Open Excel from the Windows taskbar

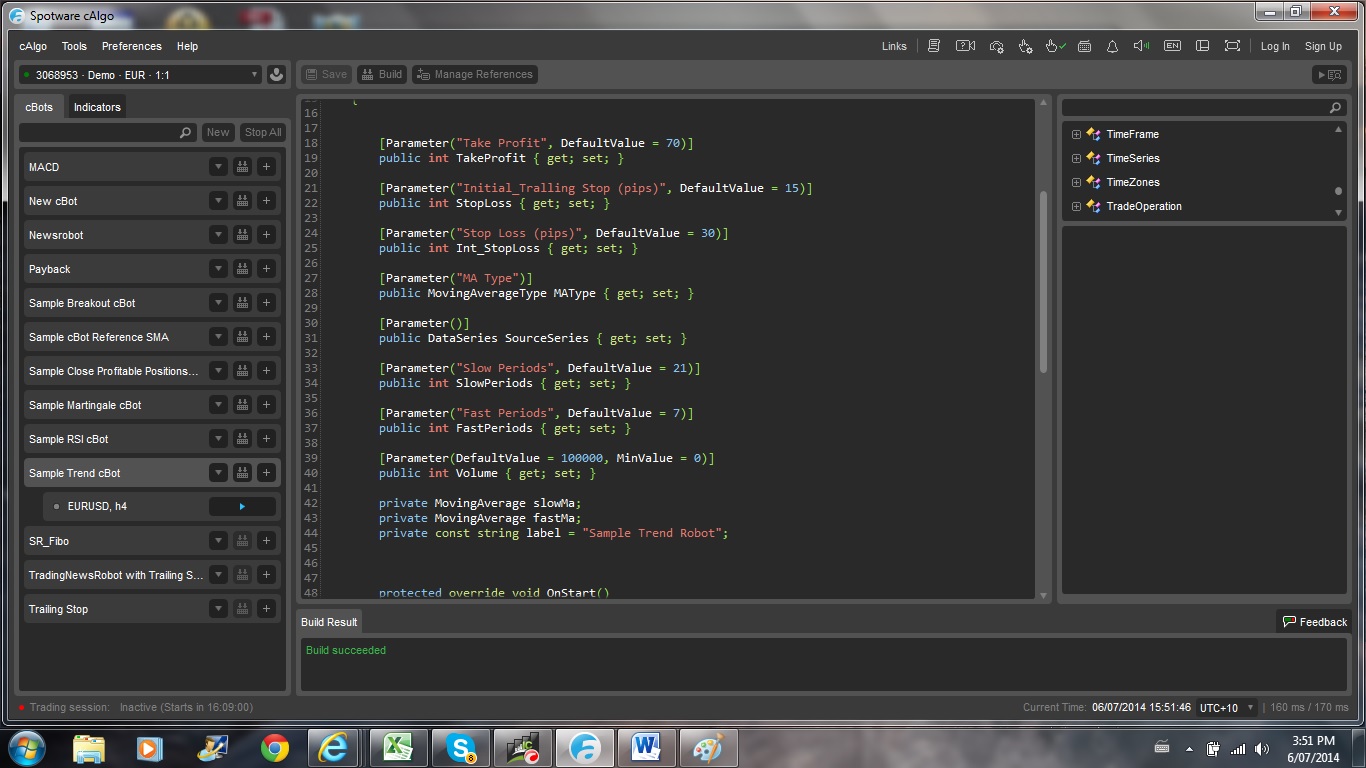pos(398,747)
